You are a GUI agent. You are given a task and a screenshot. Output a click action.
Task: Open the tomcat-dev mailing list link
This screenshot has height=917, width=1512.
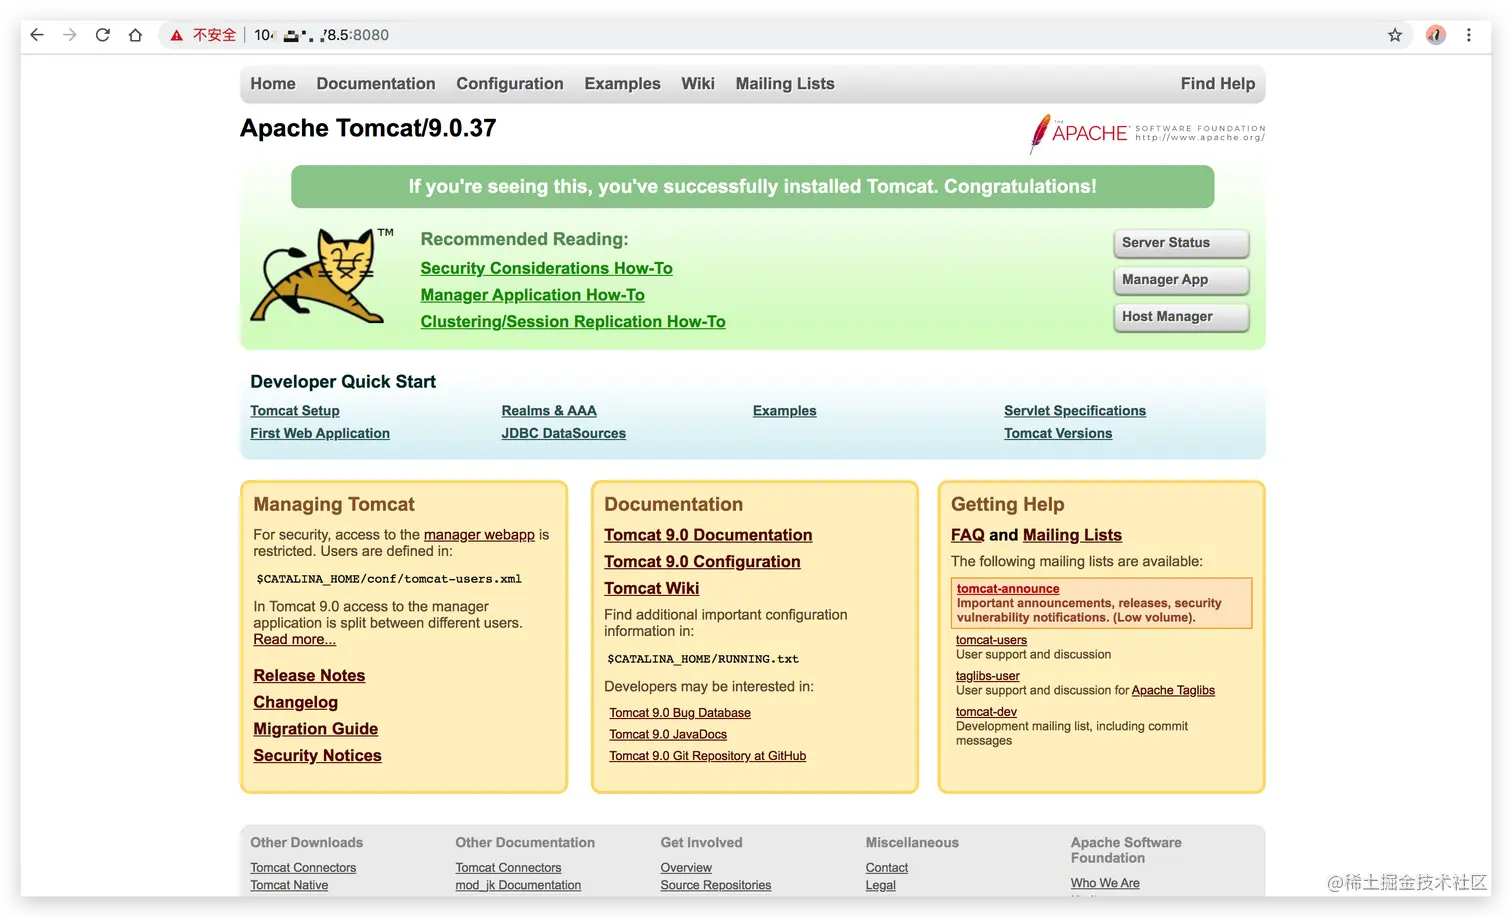[x=986, y=712]
